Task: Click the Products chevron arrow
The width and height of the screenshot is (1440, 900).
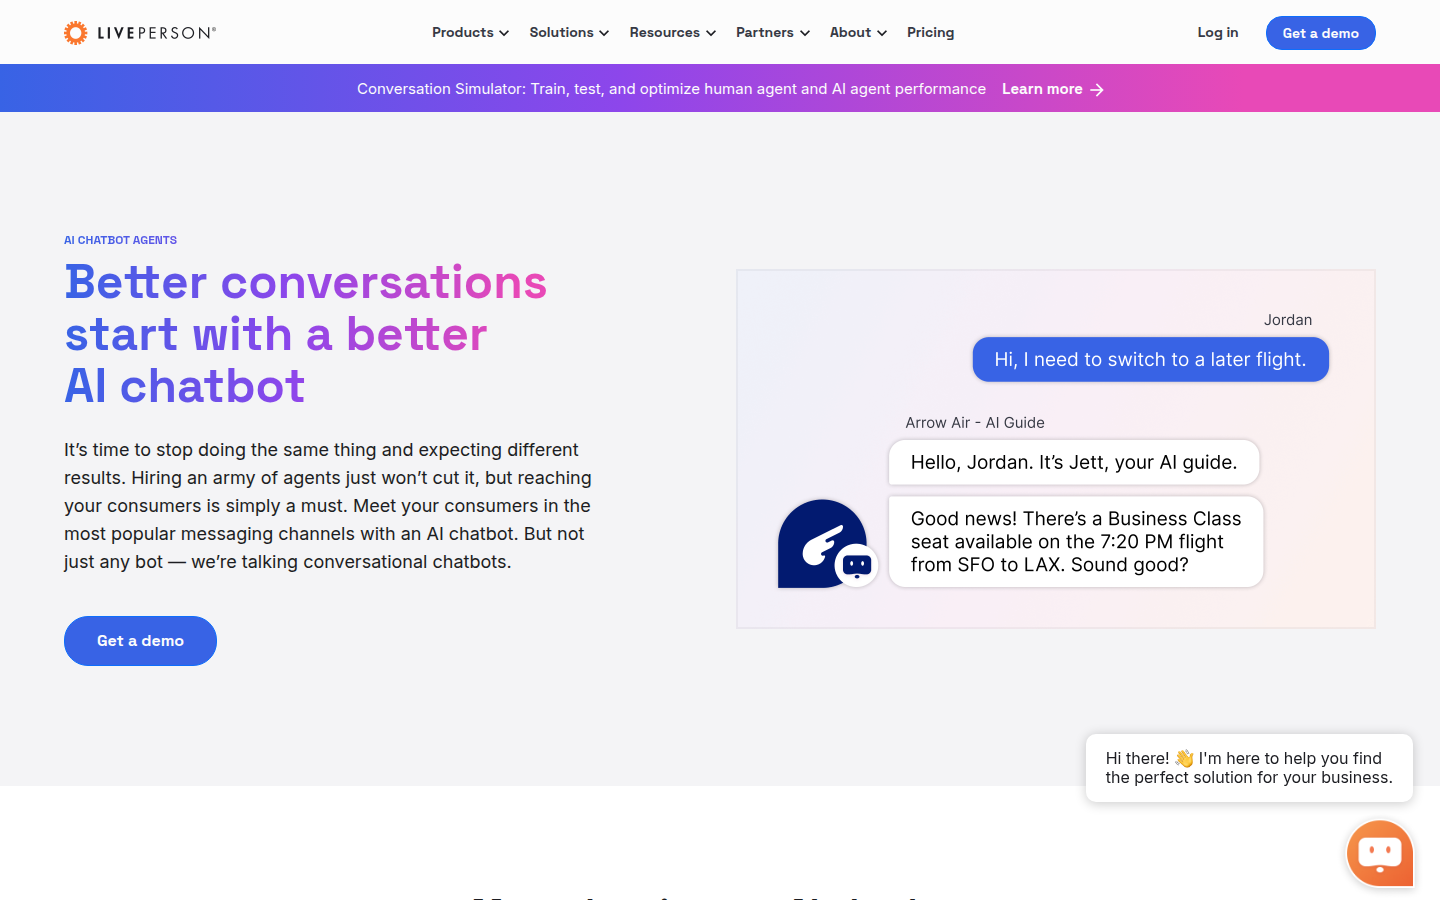Action: (x=504, y=33)
